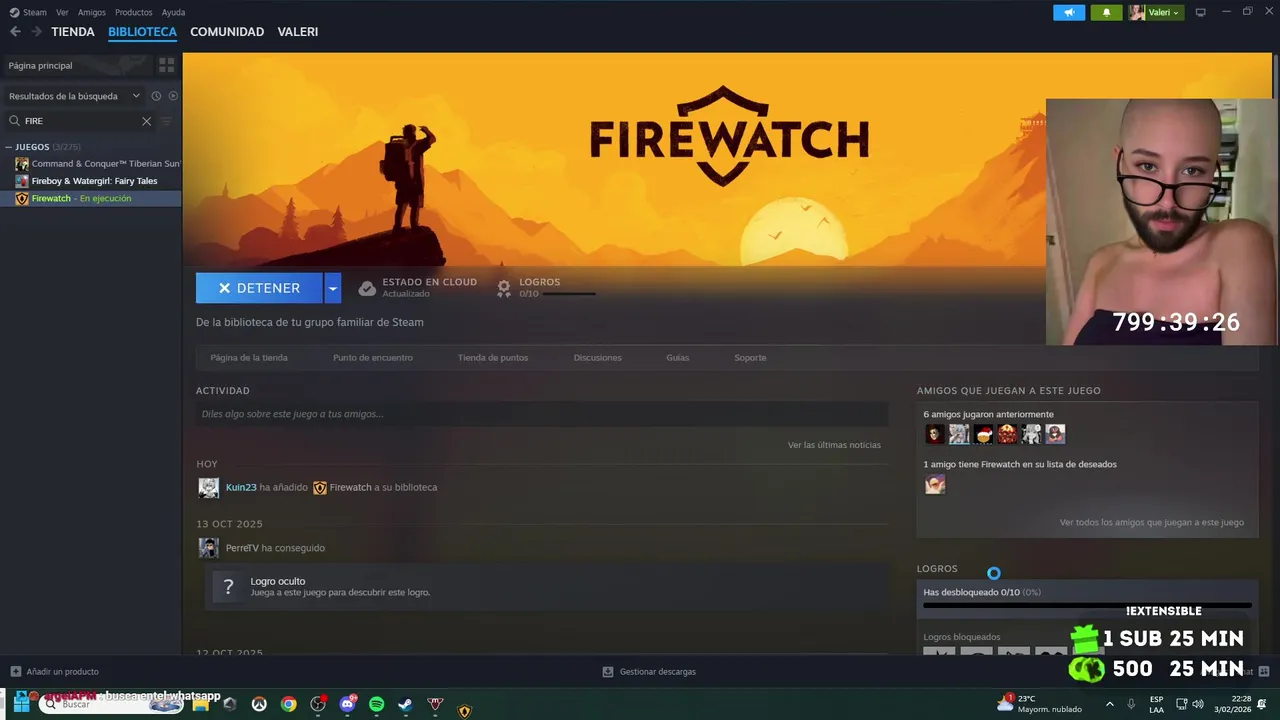
Task: Select Firewatch in the games list
Action: pos(91,198)
